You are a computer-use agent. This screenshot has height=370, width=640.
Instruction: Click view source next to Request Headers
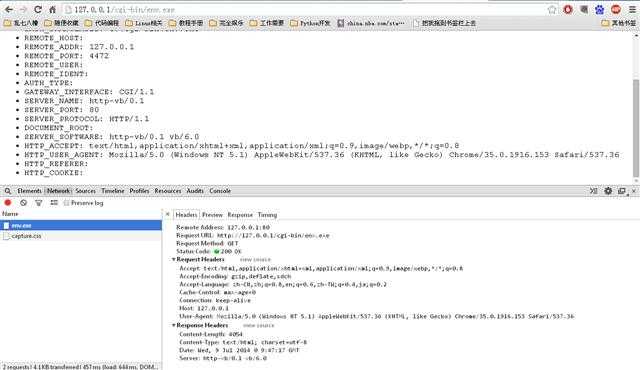[x=255, y=260]
